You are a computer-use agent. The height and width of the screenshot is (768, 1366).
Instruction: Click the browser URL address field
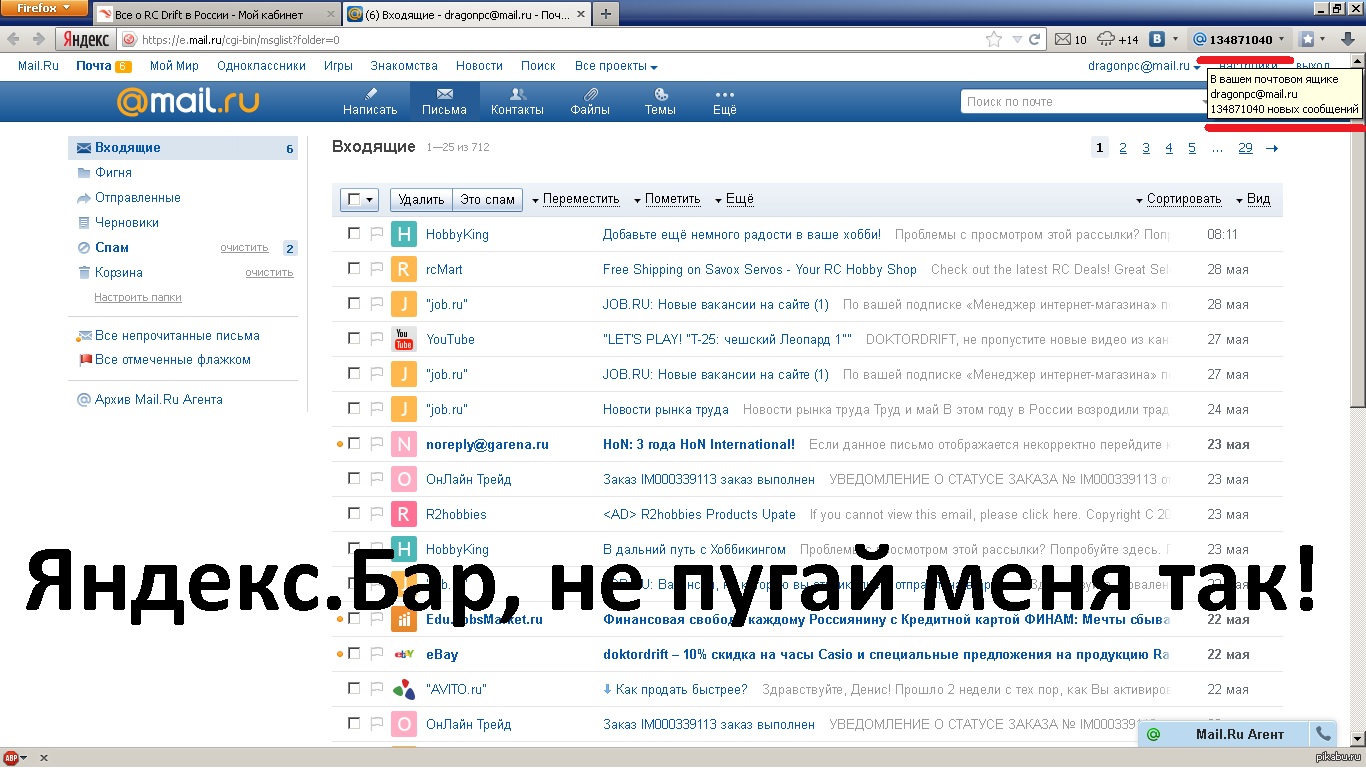point(560,39)
